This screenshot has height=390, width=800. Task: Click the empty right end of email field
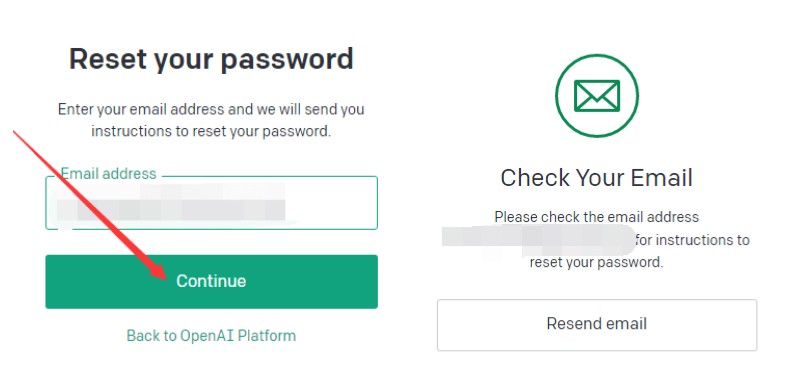(332, 203)
